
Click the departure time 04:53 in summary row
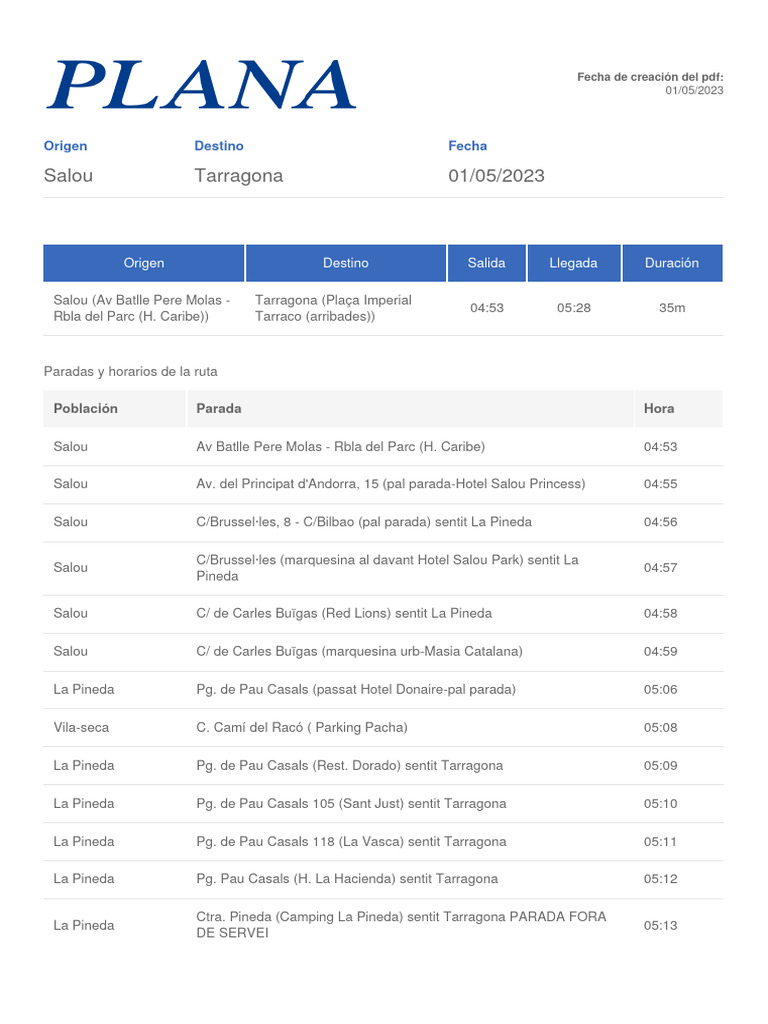click(x=487, y=308)
